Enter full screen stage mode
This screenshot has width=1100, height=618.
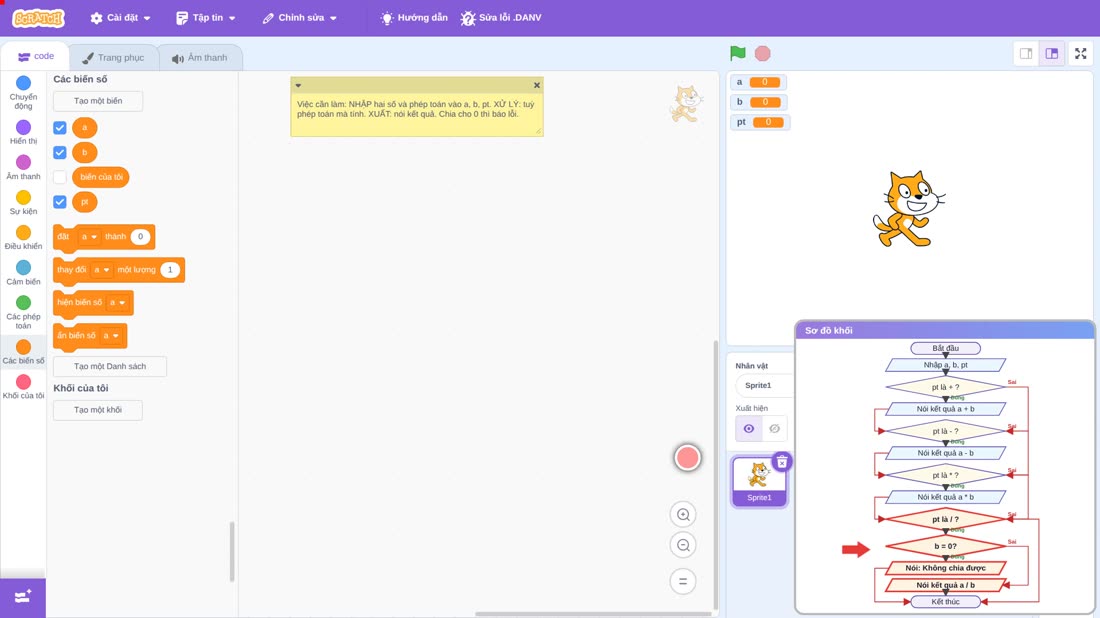[x=1080, y=54]
